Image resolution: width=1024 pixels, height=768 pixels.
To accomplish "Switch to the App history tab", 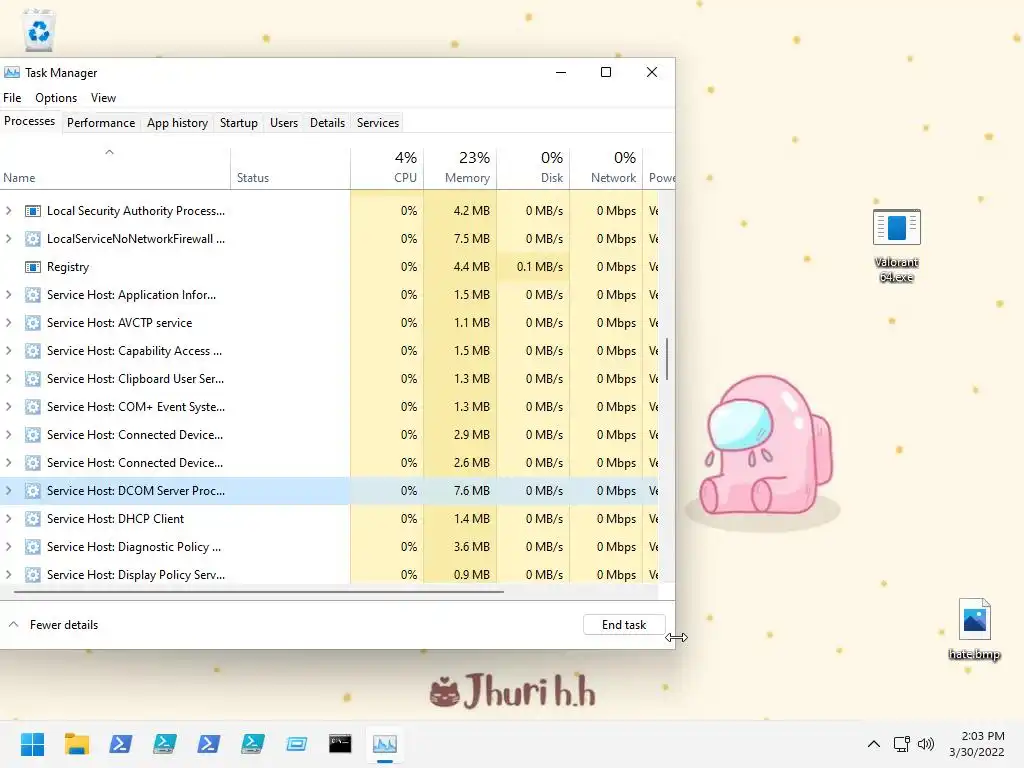I will click(x=177, y=123).
